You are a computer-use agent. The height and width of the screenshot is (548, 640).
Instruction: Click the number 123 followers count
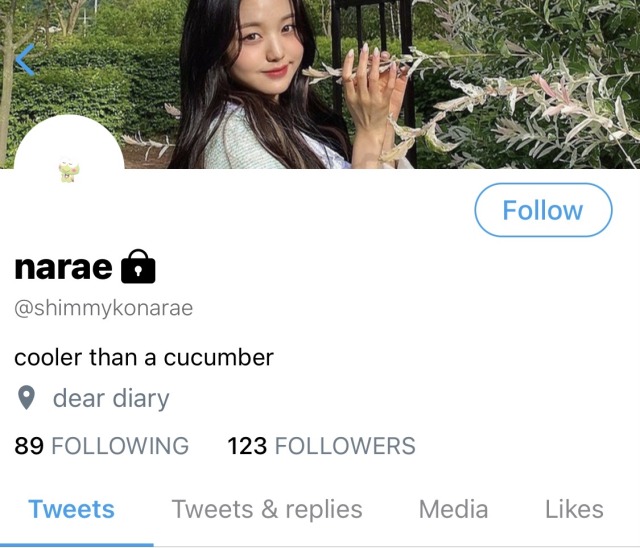click(x=247, y=446)
